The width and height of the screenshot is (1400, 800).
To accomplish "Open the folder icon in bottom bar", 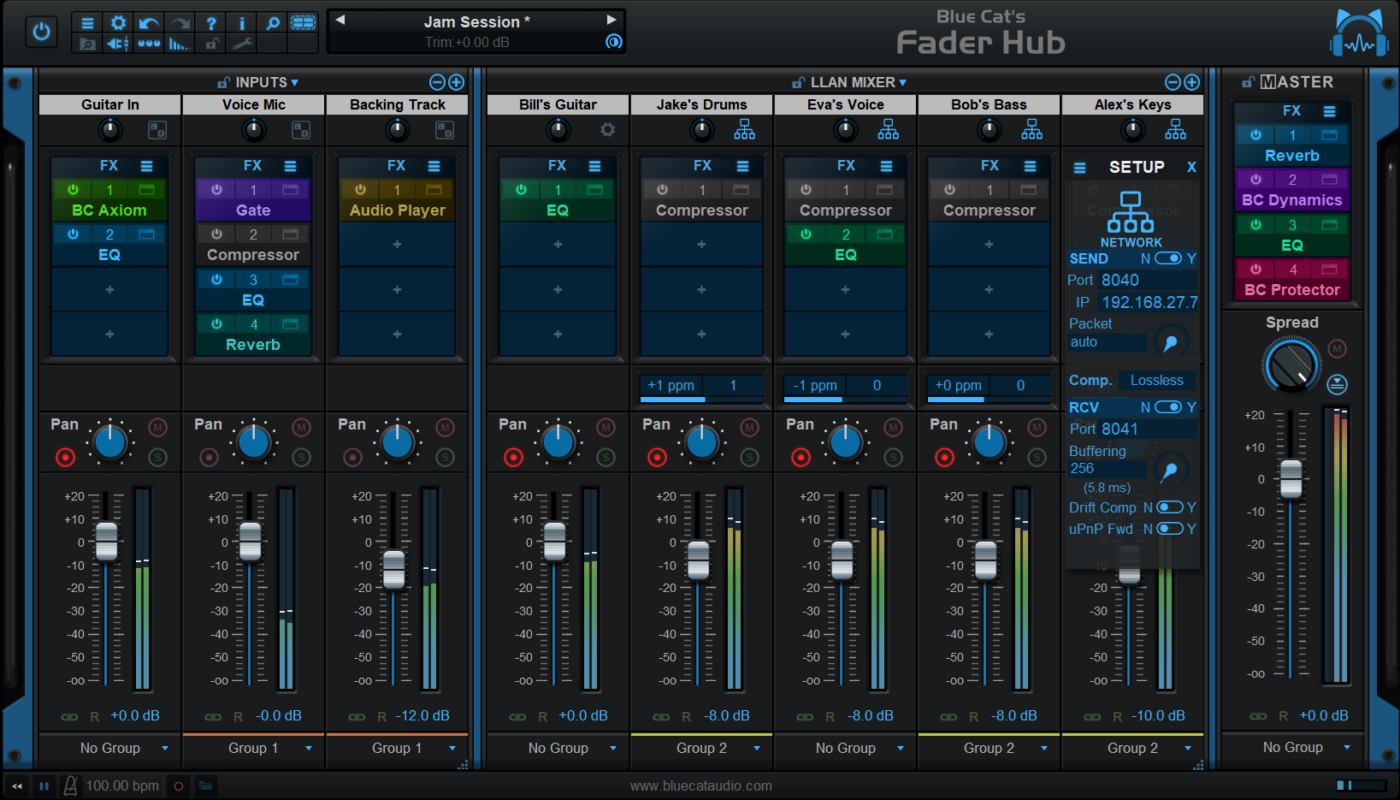I will (205, 786).
